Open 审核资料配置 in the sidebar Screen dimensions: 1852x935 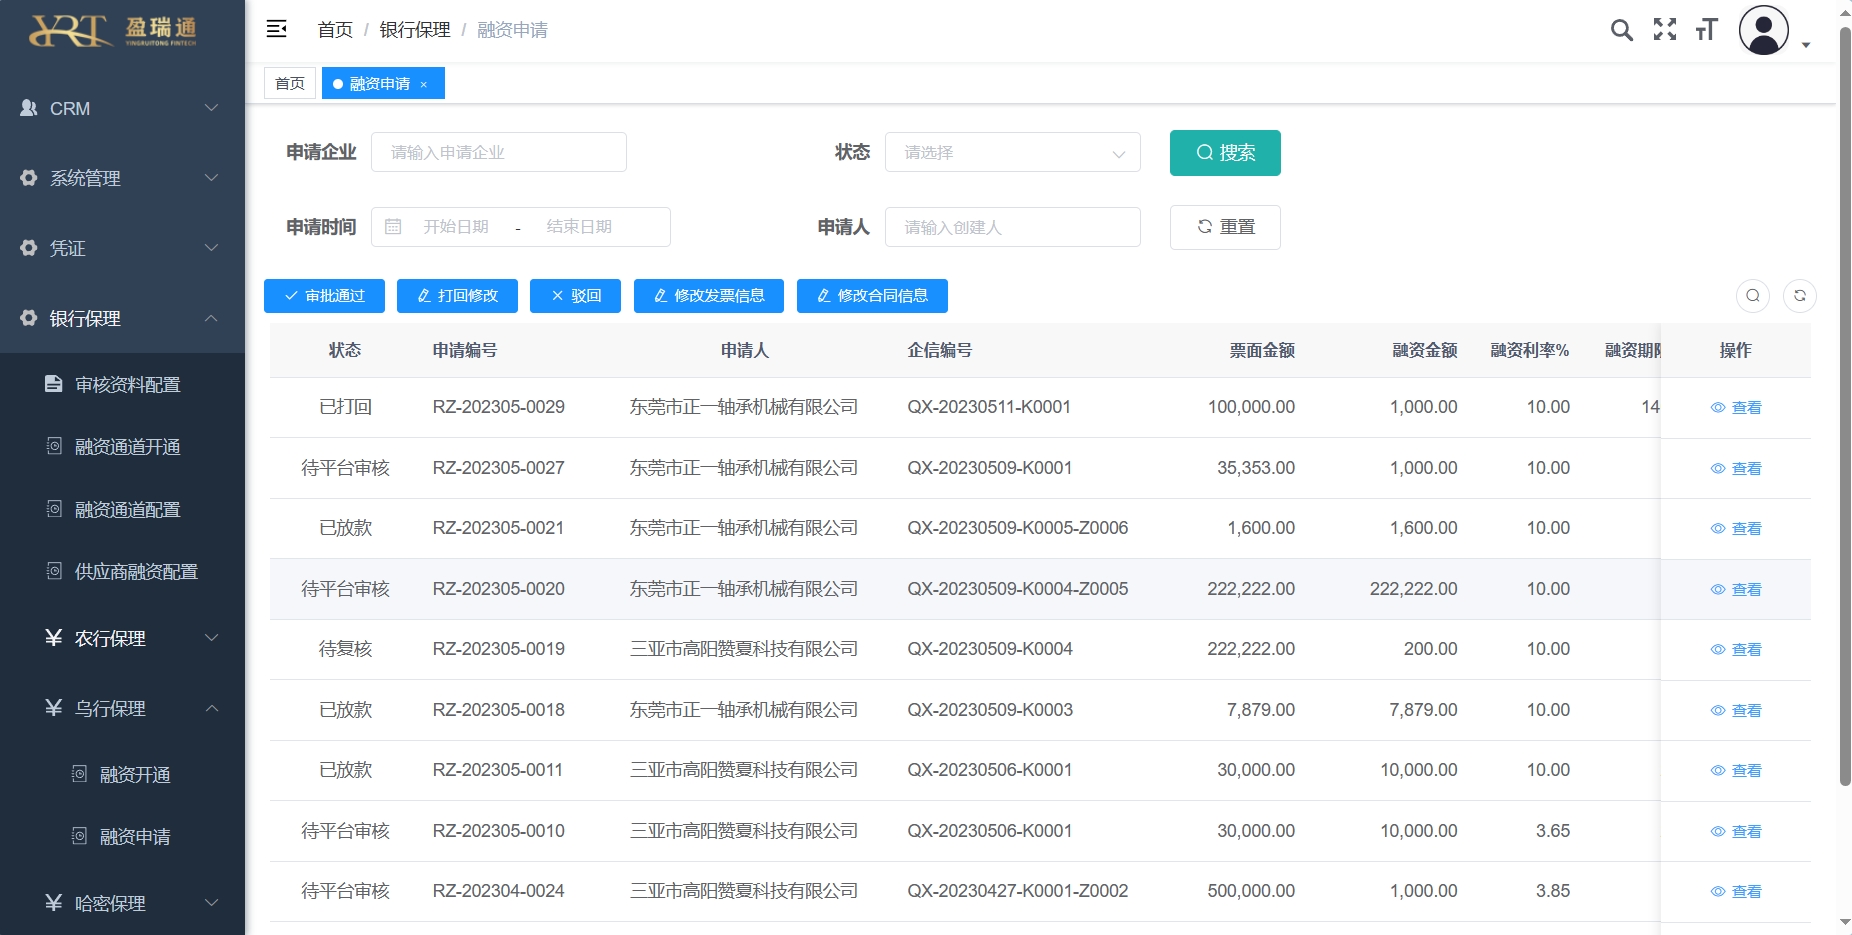click(x=122, y=384)
